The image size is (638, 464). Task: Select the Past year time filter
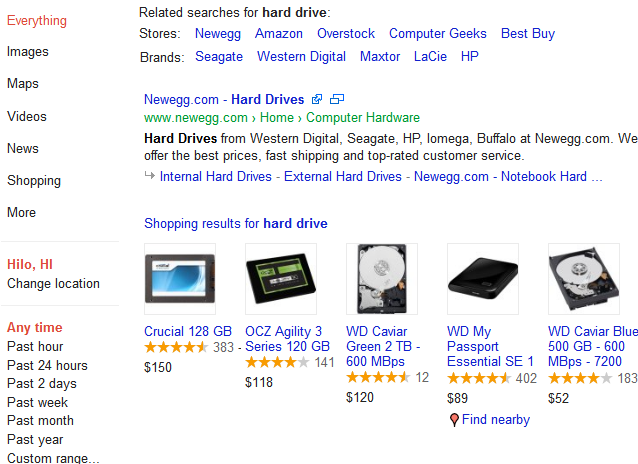[x=37, y=439]
